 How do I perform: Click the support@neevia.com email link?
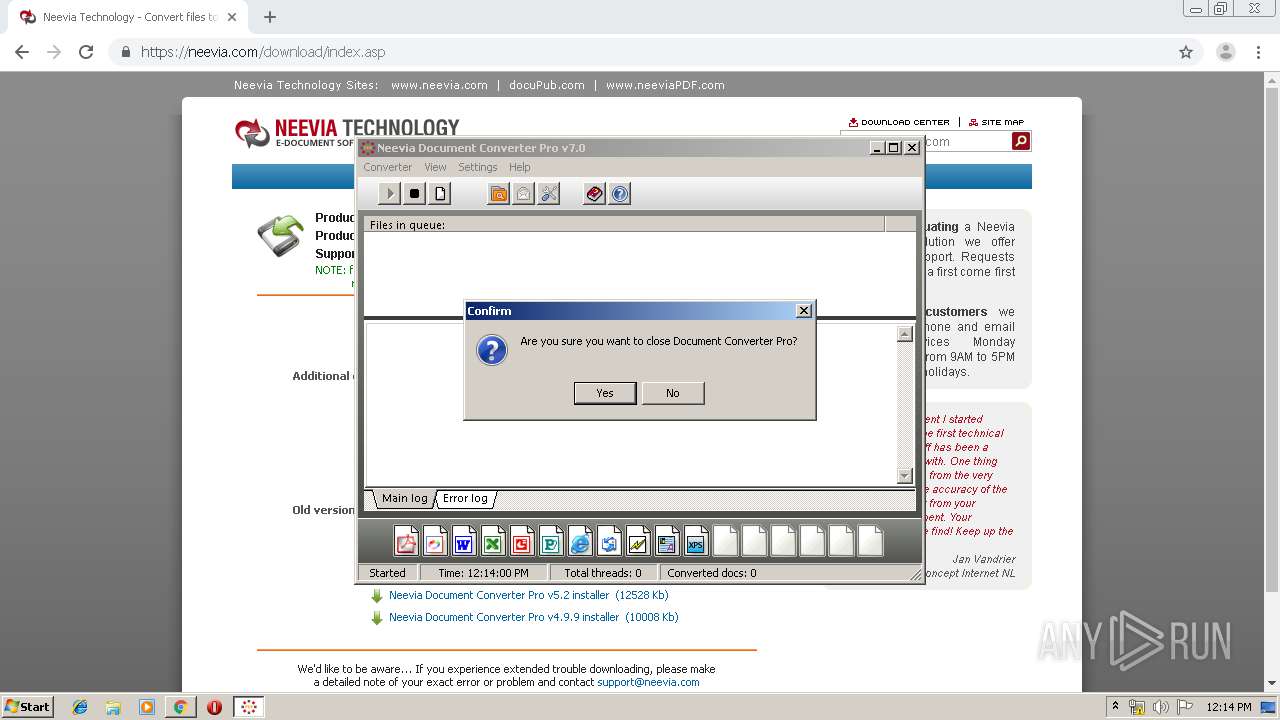point(648,682)
